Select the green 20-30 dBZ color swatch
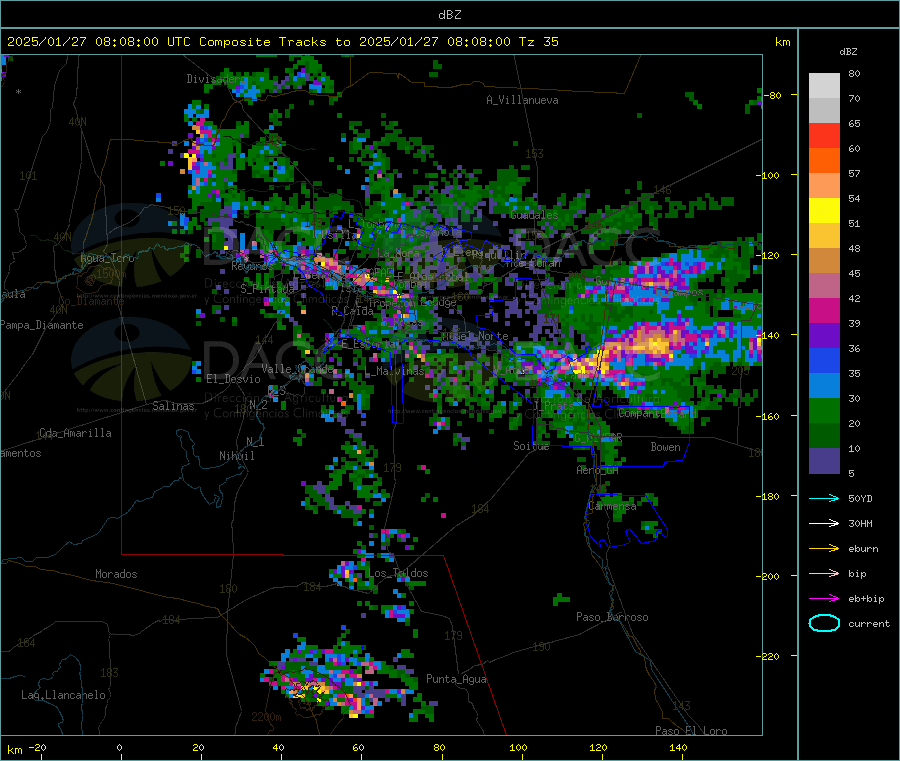 824,410
